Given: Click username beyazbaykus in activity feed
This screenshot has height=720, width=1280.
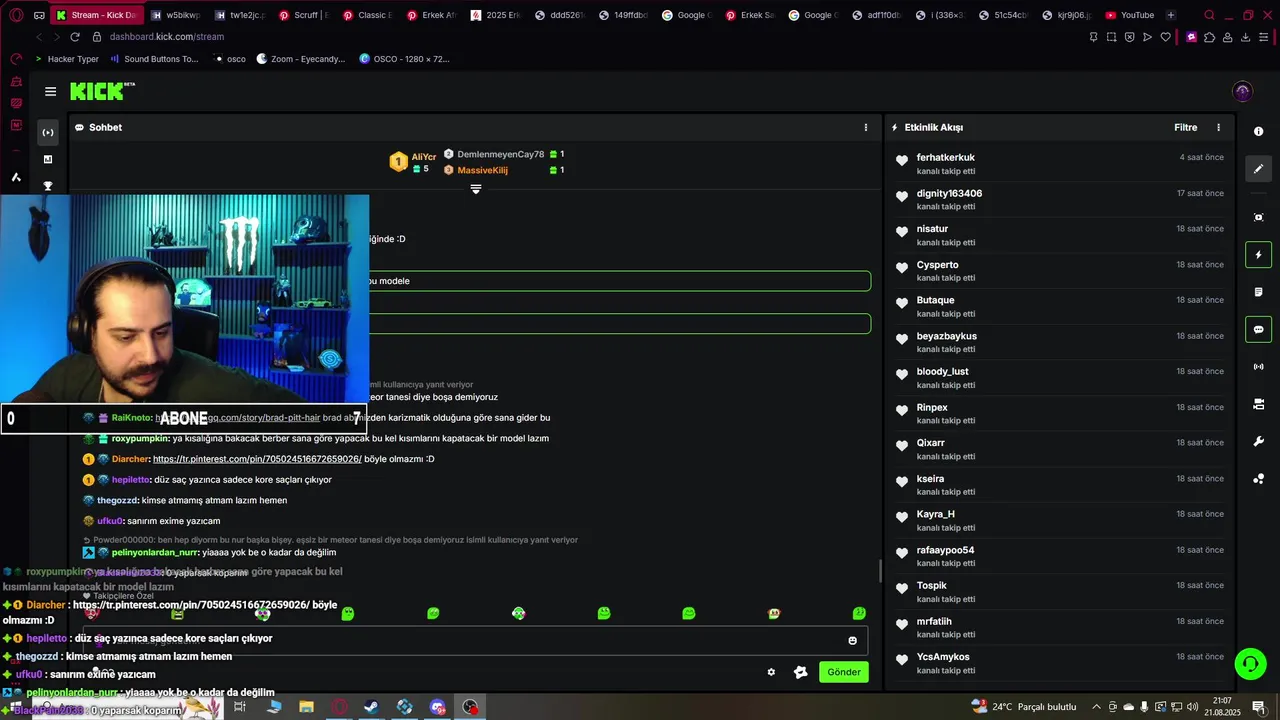Looking at the screenshot, I should coord(946,336).
